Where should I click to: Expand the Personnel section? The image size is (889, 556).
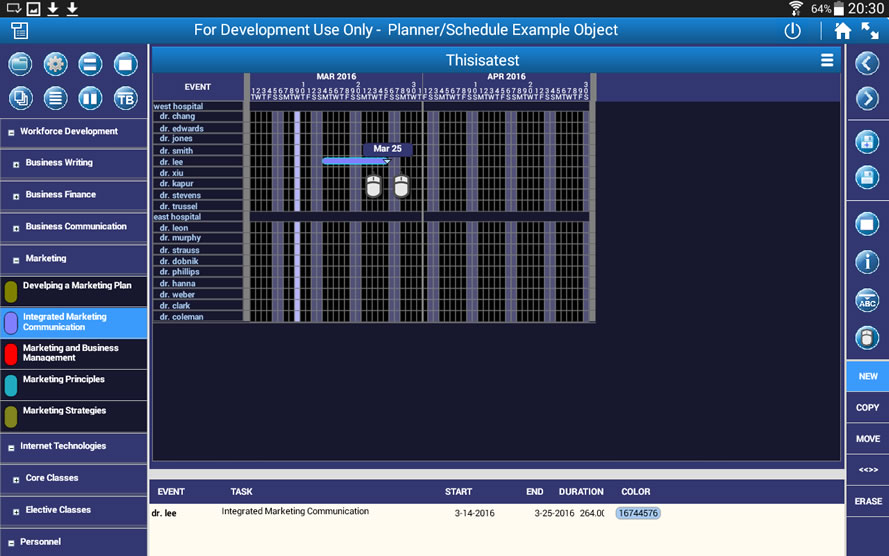pos(11,542)
